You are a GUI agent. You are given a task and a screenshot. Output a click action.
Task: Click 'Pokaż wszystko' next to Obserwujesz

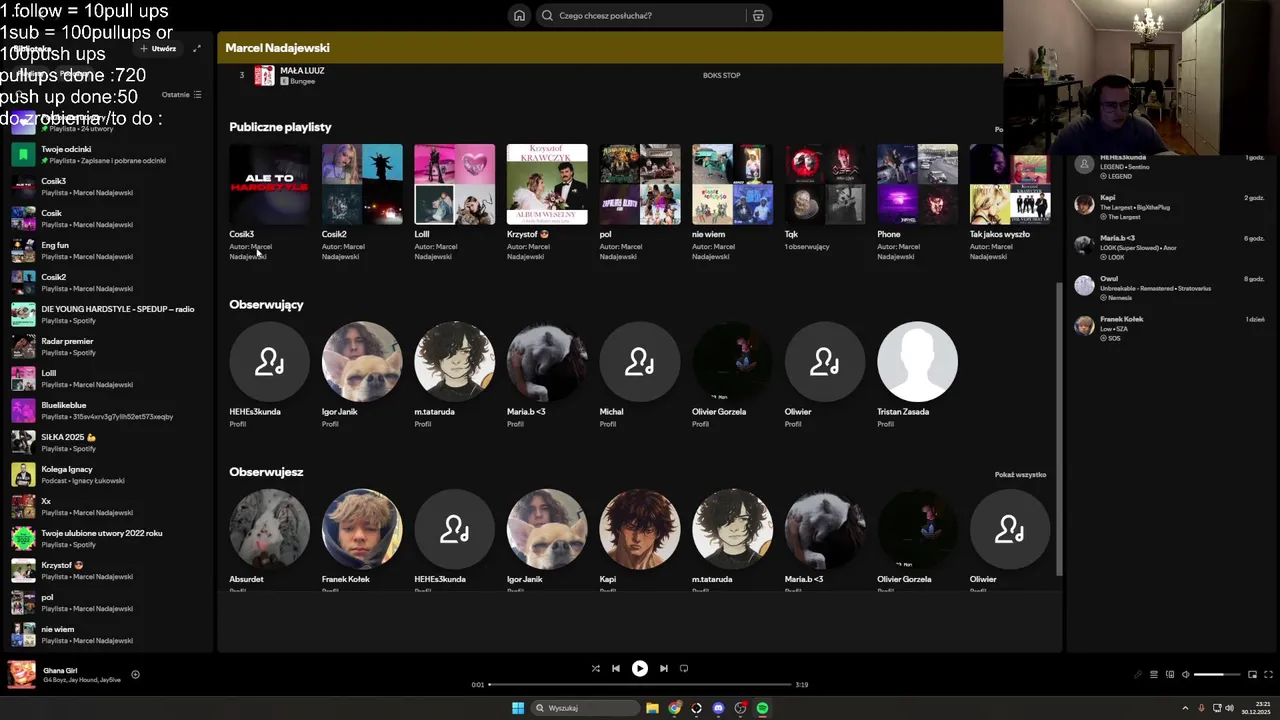[1020, 475]
